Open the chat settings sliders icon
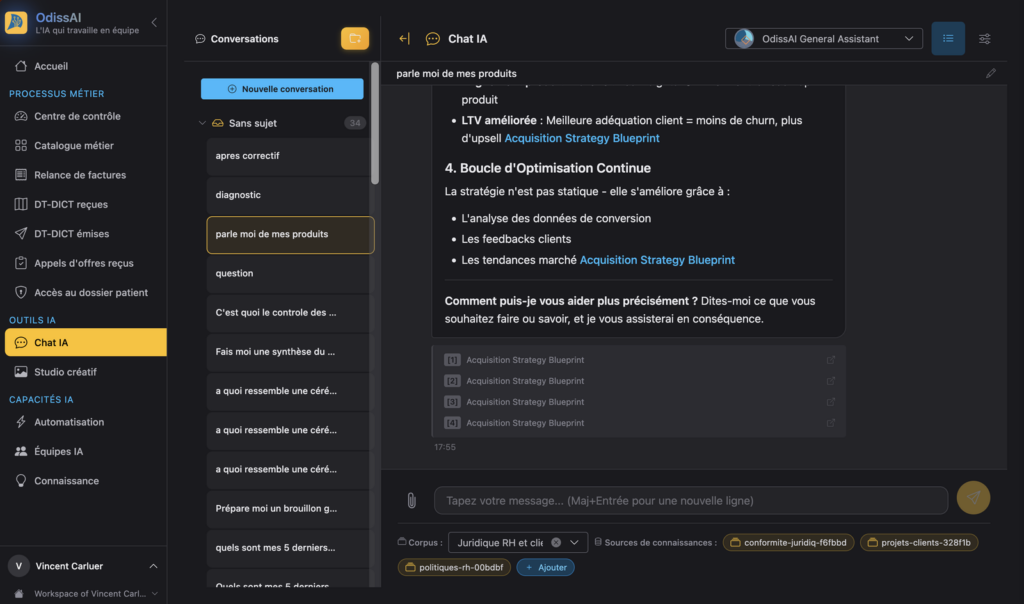 [x=984, y=39]
